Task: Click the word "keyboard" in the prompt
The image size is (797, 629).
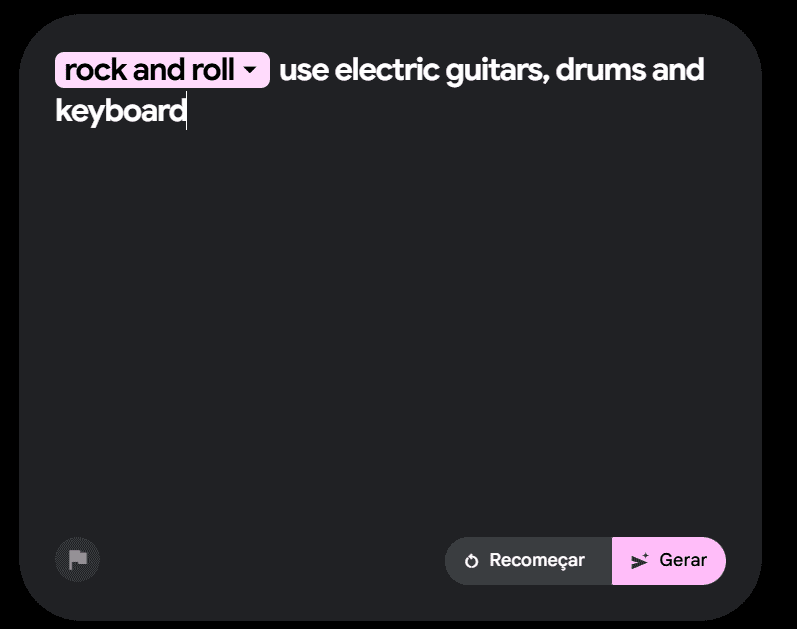Action: pos(120,111)
